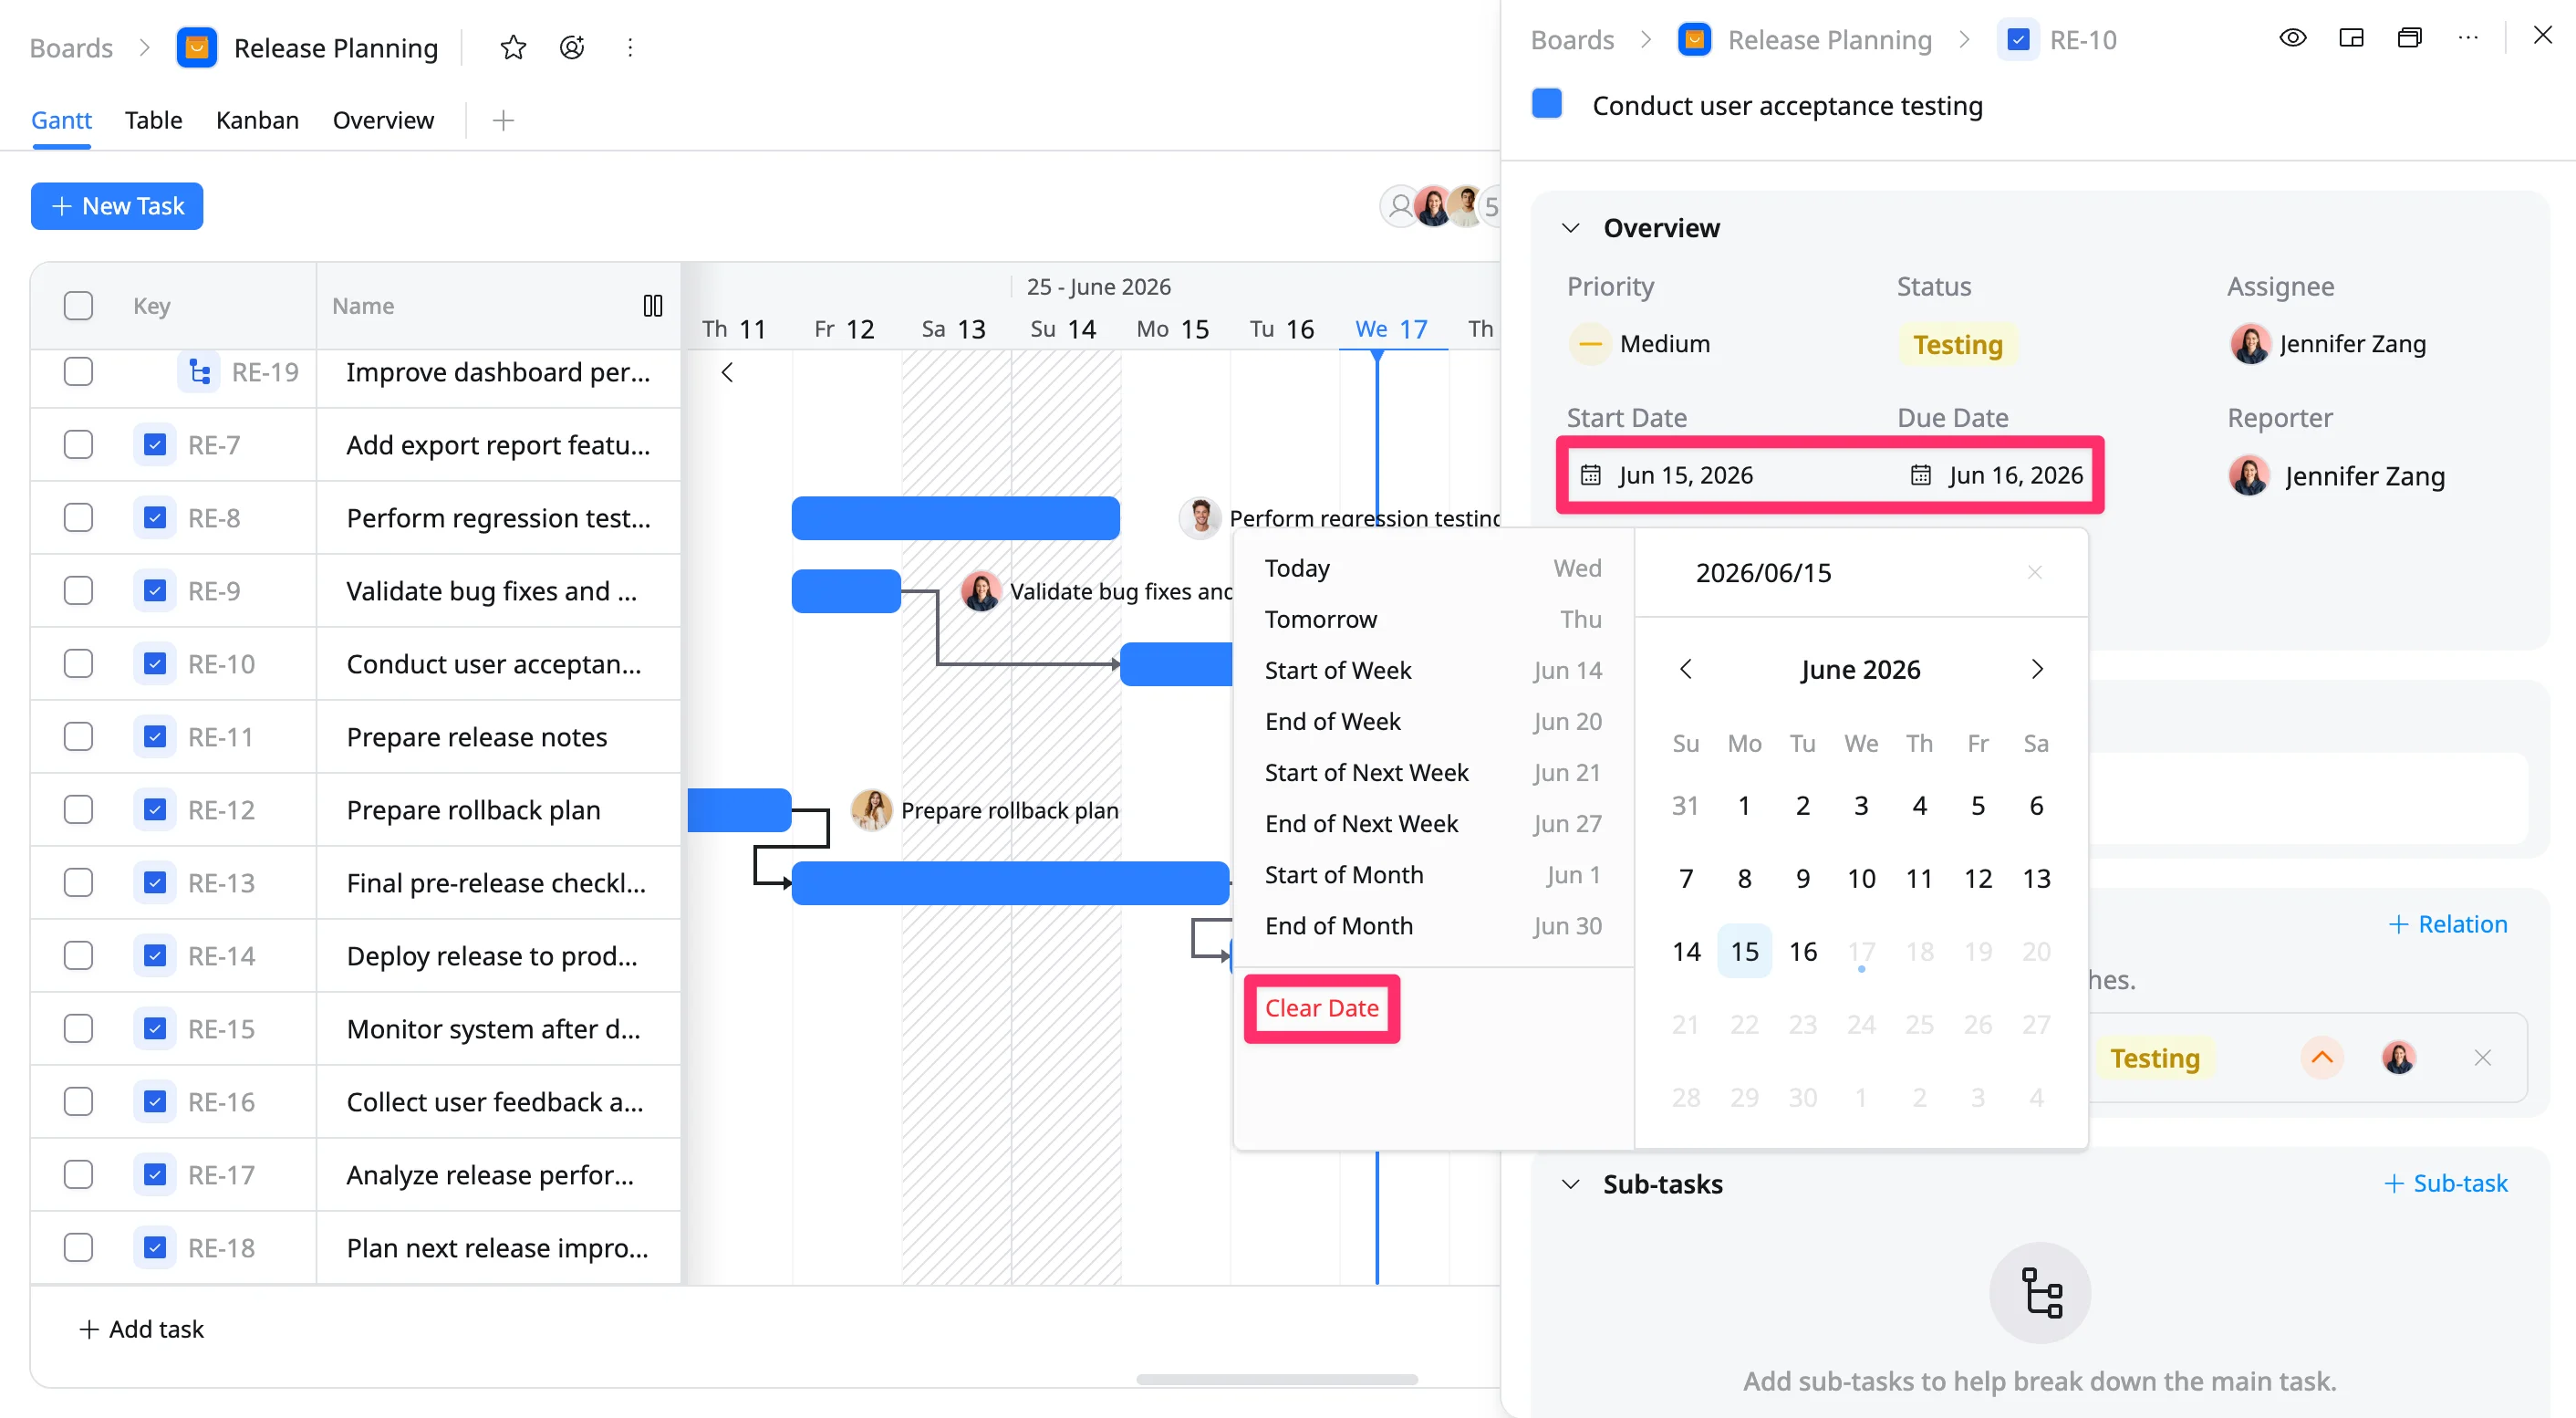The height and width of the screenshot is (1418, 2576).
Task: Select the RE-19 row checkbox
Action: pos(78,372)
